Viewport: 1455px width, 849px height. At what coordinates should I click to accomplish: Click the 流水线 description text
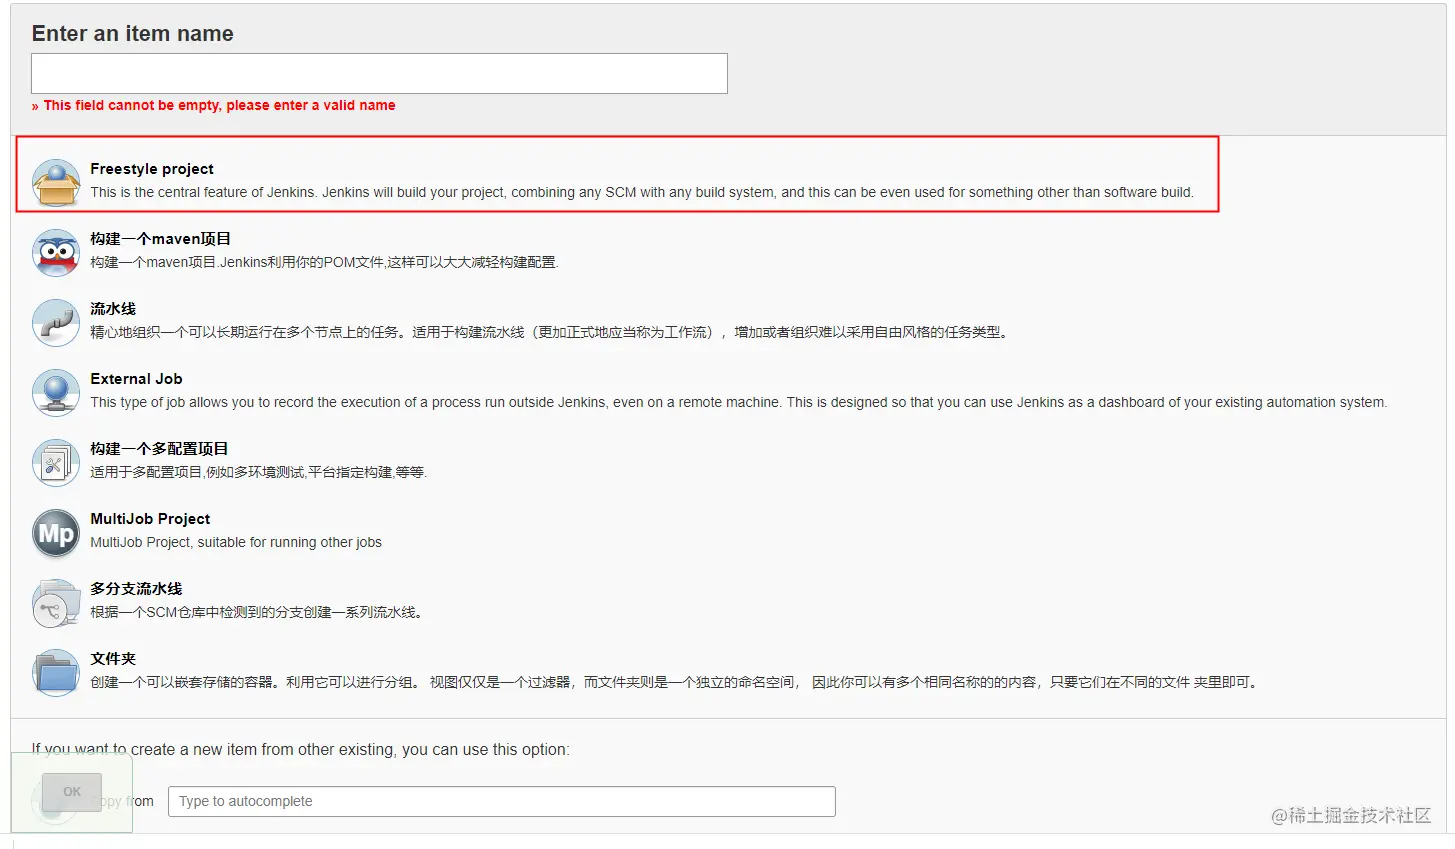pos(550,332)
